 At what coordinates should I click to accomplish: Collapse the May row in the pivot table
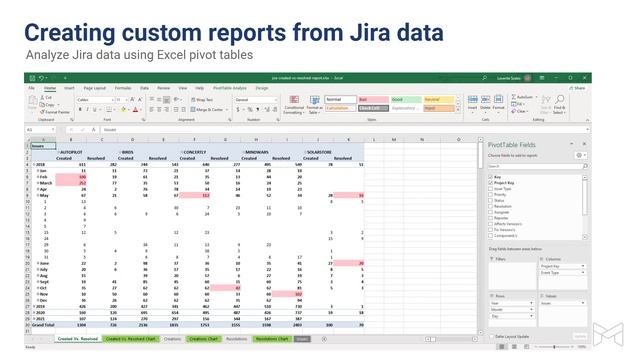[38, 196]
